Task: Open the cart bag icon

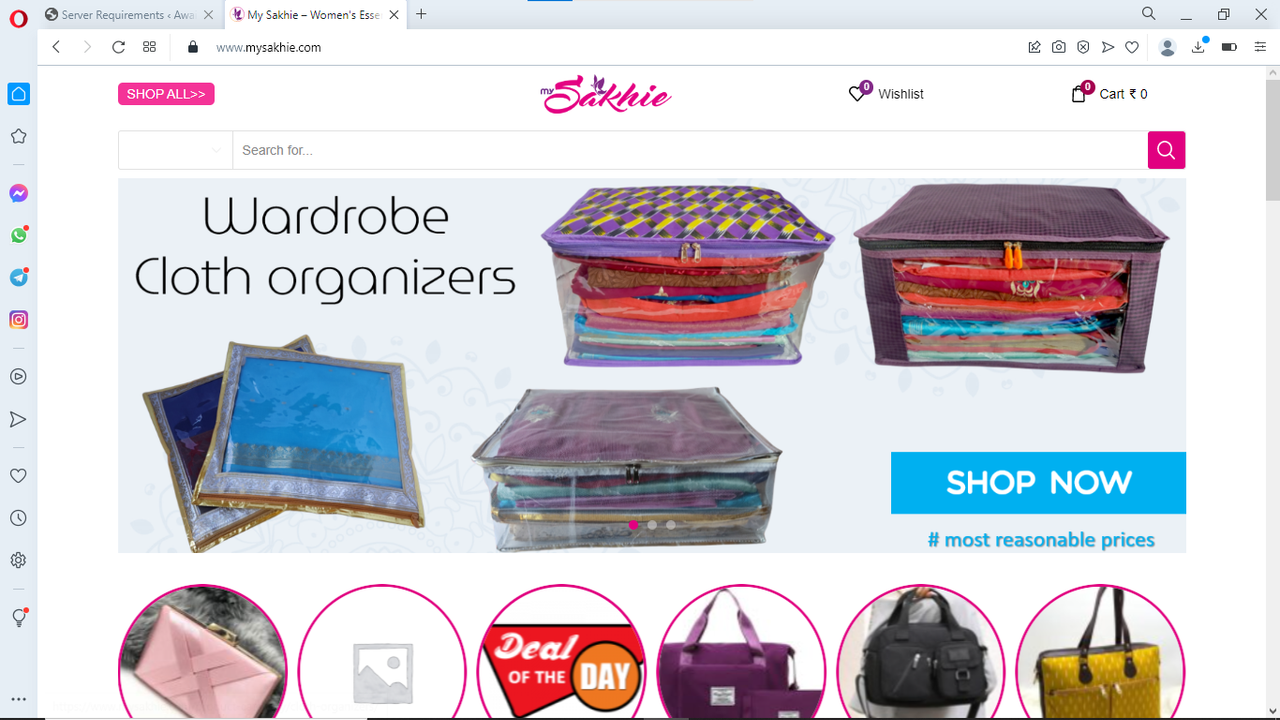Action: 1078,94
